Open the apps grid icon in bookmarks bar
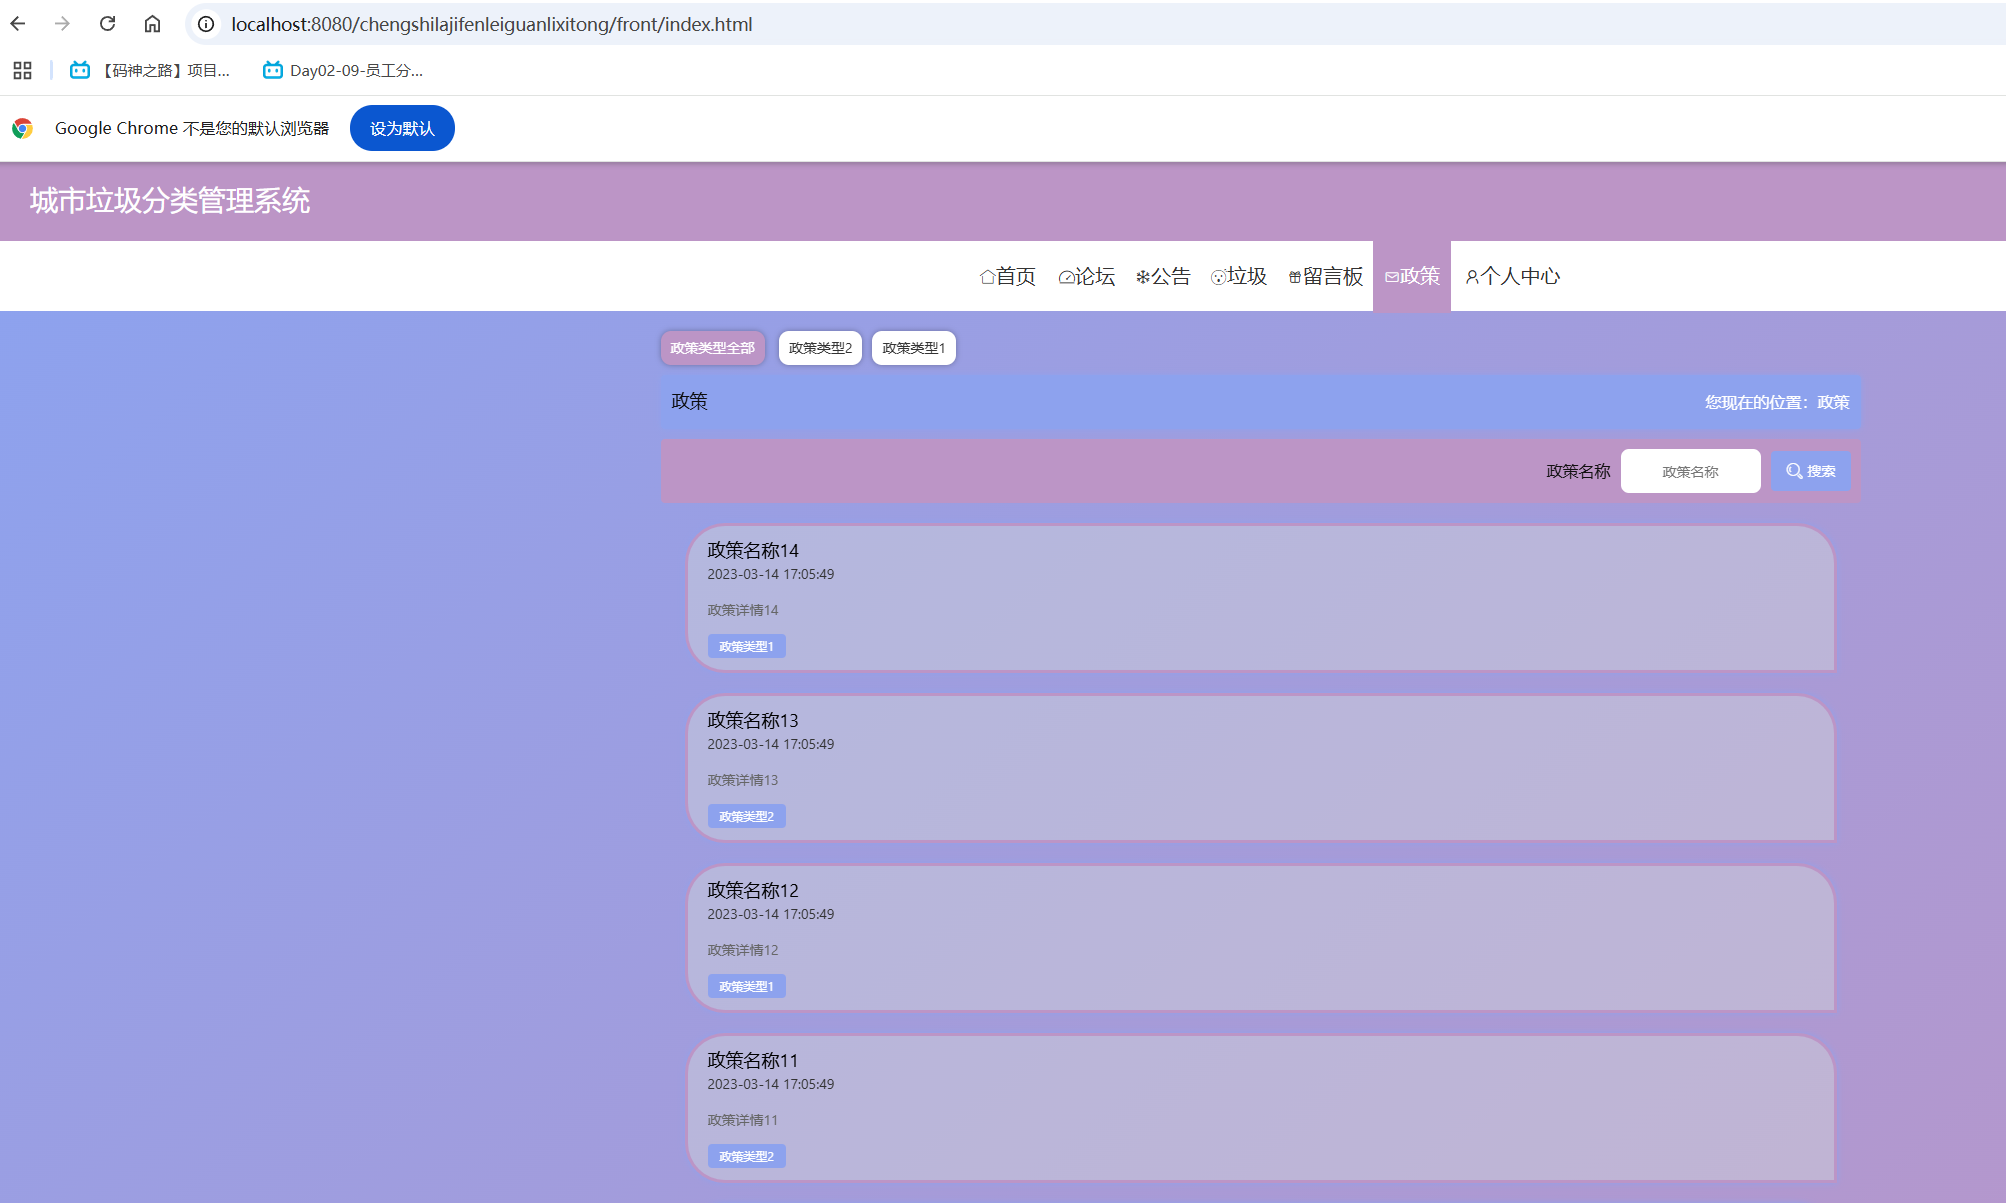The height and width of the screenshot is (1203, 2006). pos(22,70)
